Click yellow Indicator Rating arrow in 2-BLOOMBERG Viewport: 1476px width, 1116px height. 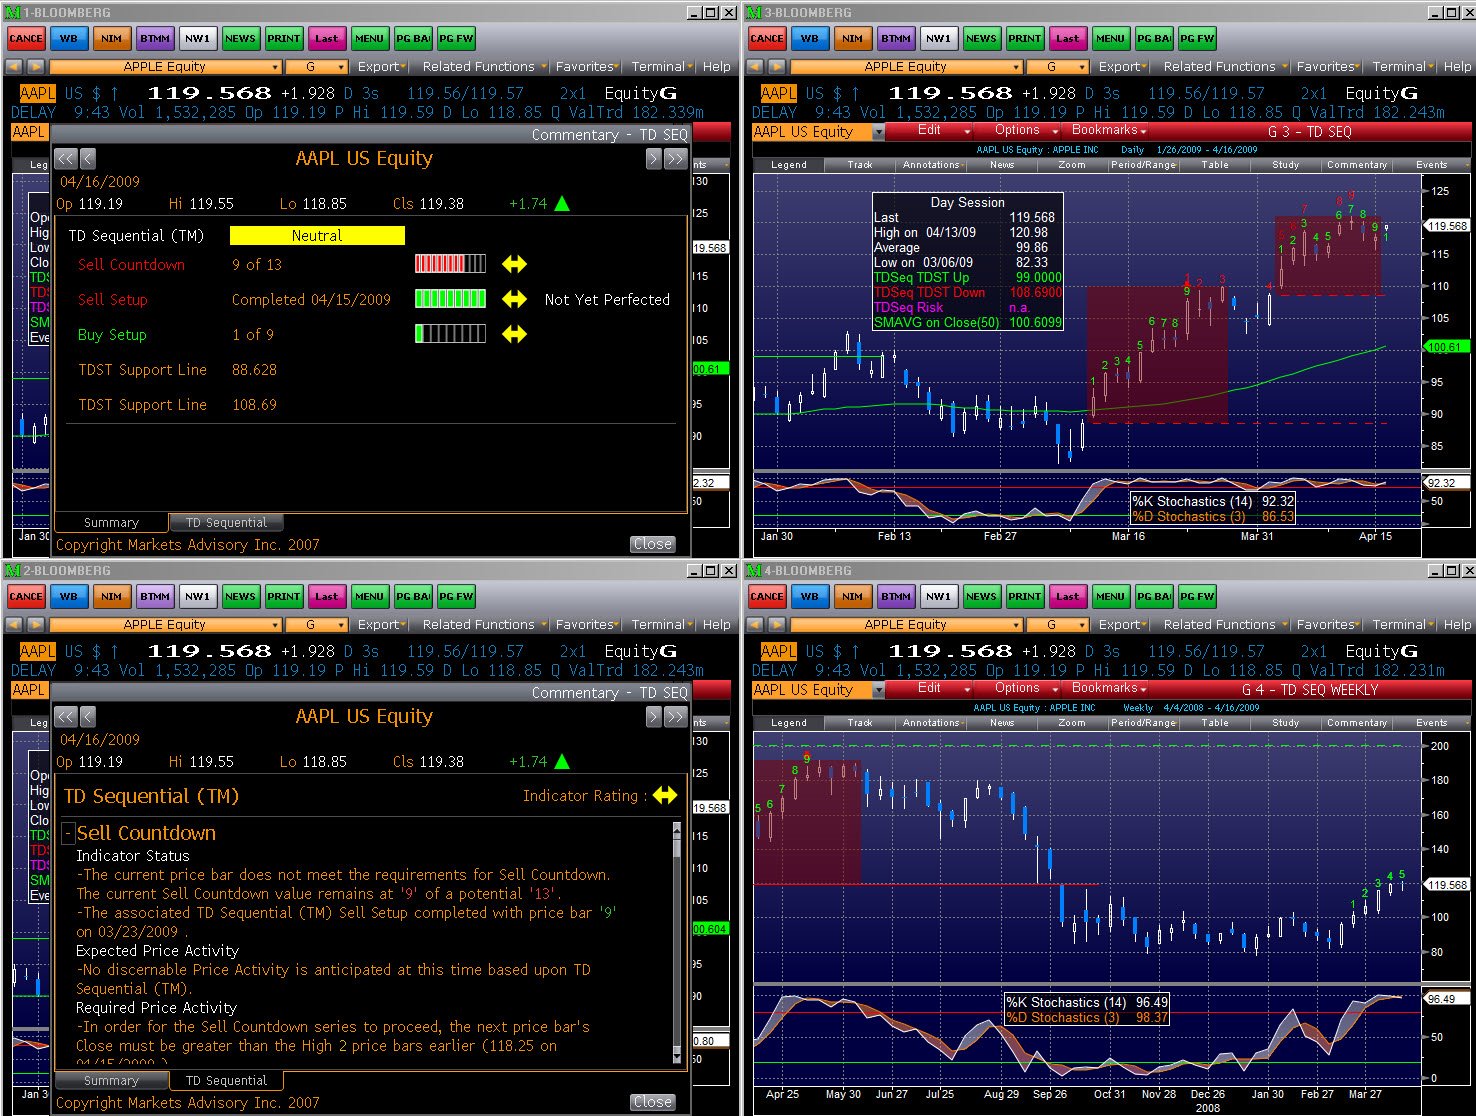tap(665, 796)
